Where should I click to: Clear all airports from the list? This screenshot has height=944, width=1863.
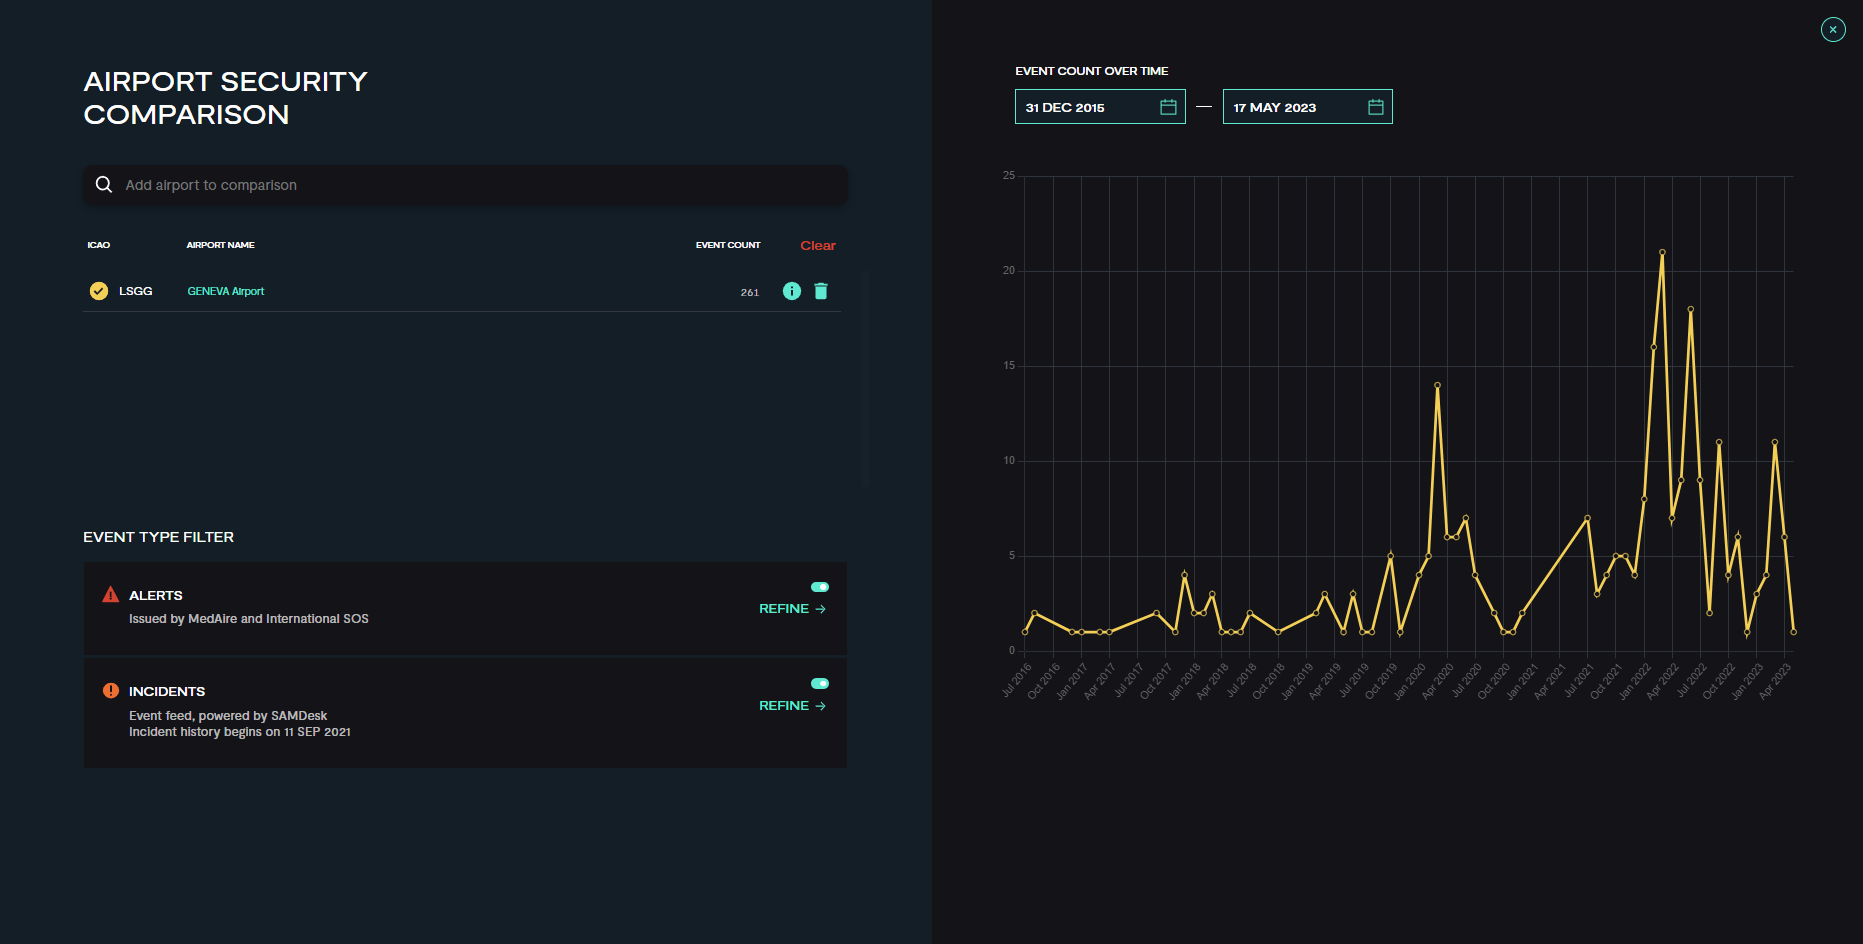(817, 246)
